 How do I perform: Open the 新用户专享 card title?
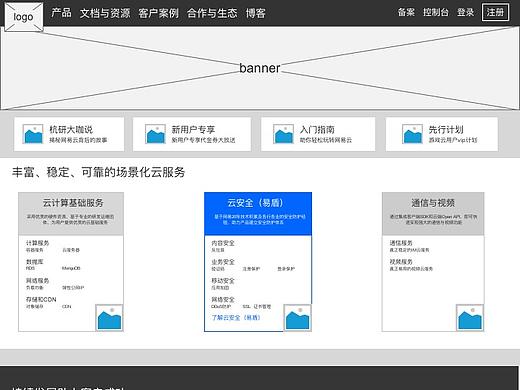point(193,129)
